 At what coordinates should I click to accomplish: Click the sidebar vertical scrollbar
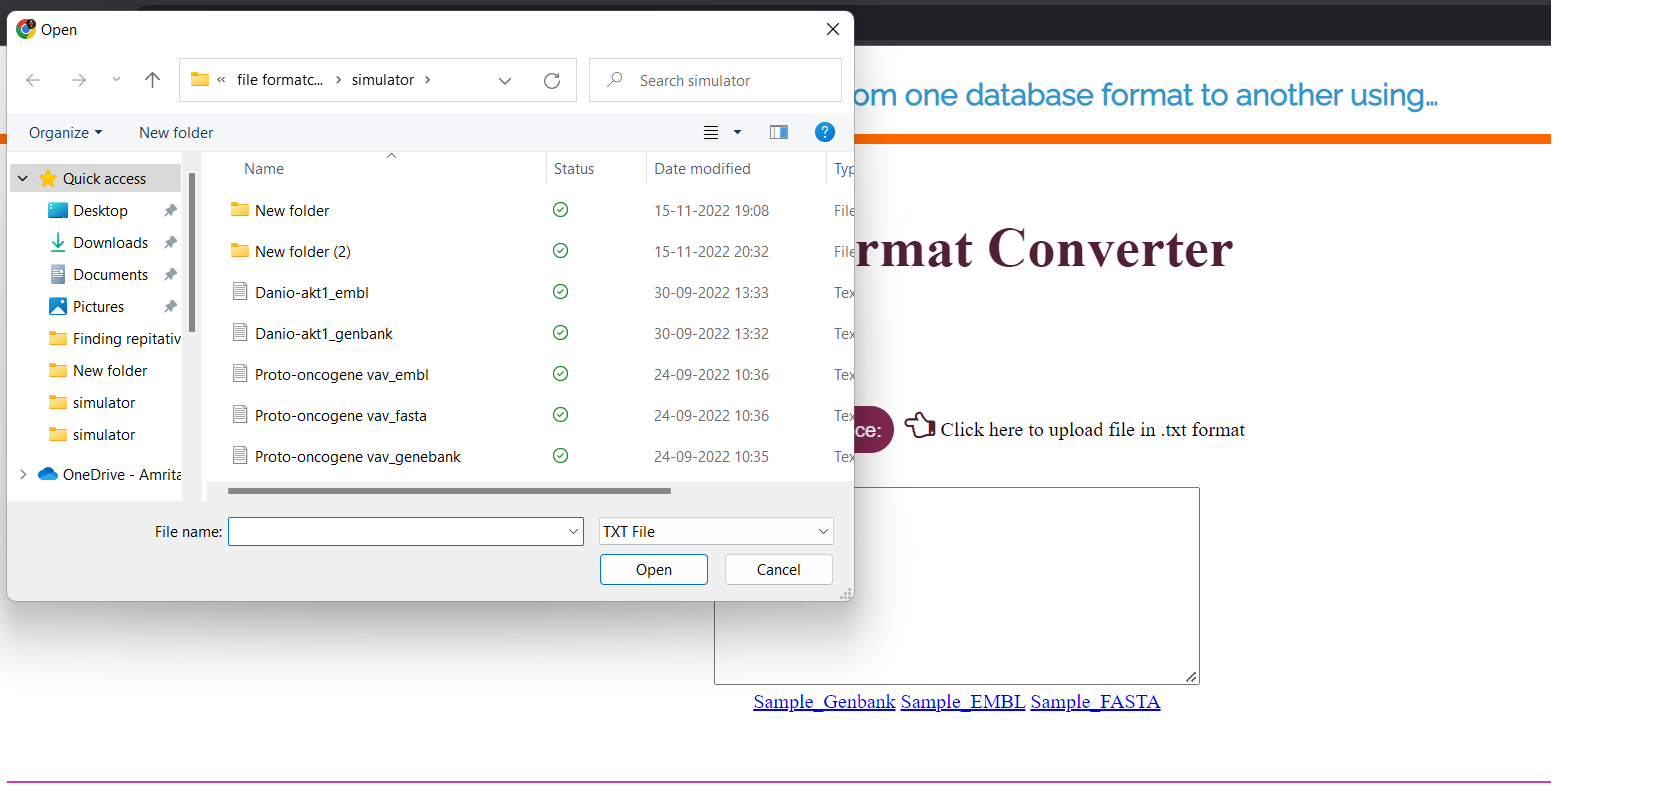192,252
